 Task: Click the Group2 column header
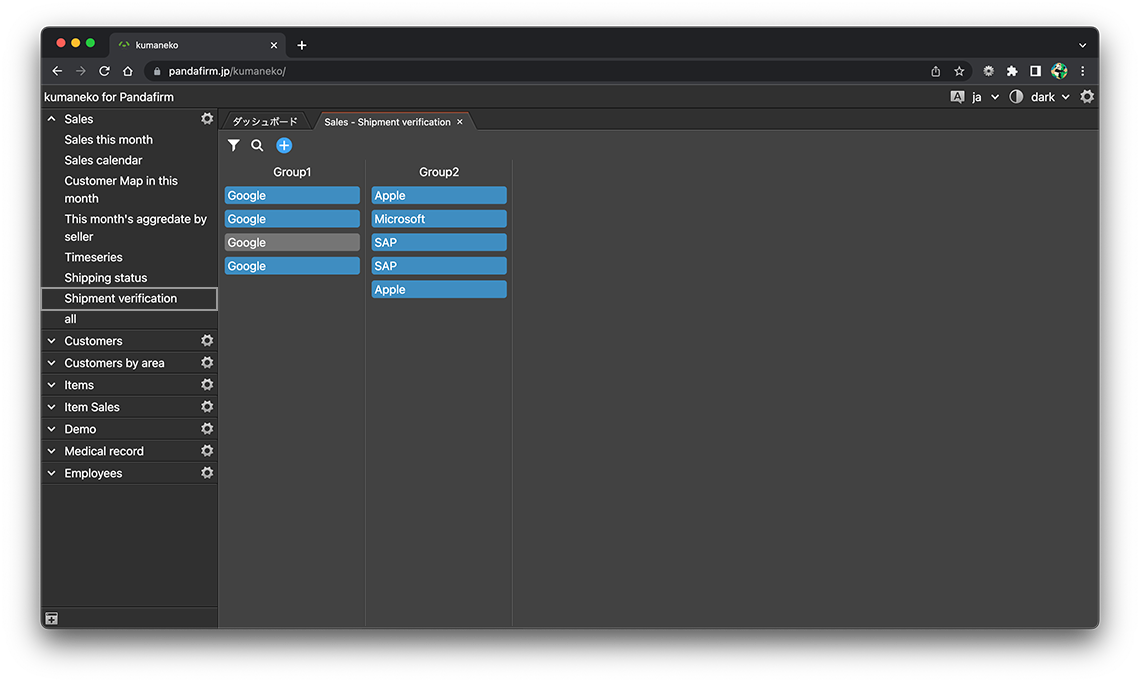point(439,172)
